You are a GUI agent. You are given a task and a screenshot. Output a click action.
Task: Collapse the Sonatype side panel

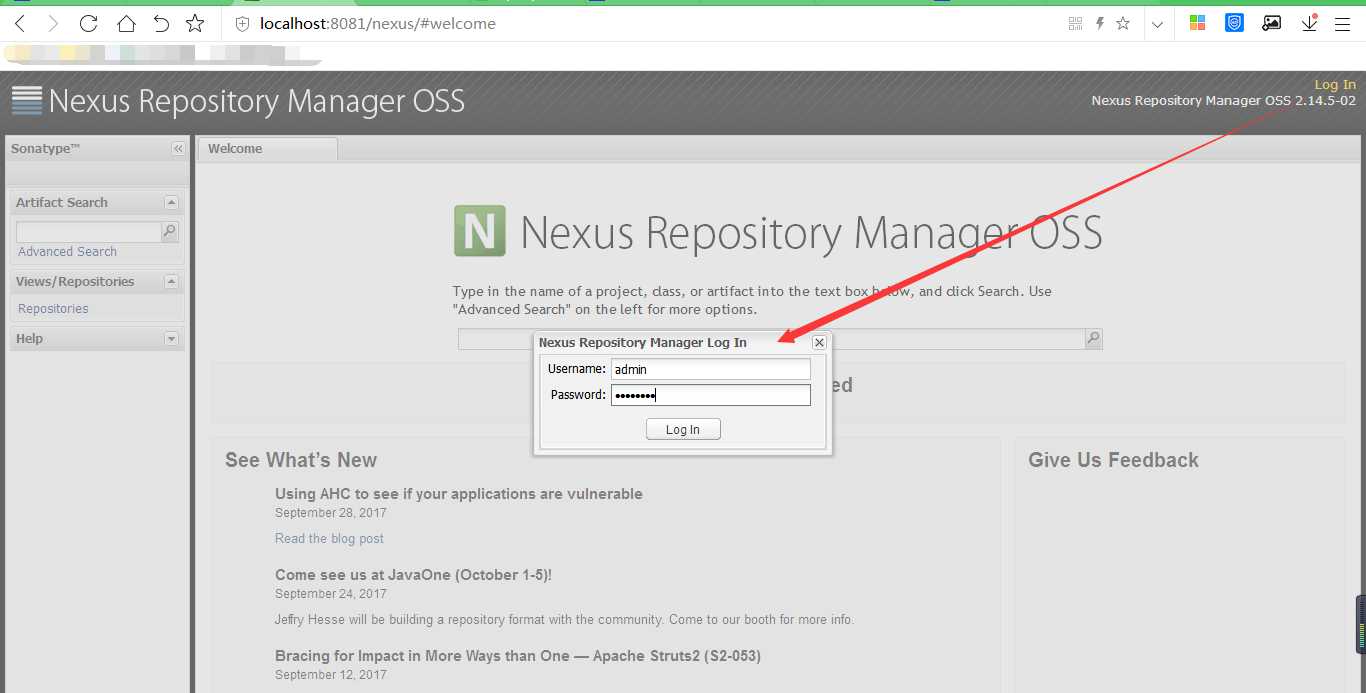point(178,149)
